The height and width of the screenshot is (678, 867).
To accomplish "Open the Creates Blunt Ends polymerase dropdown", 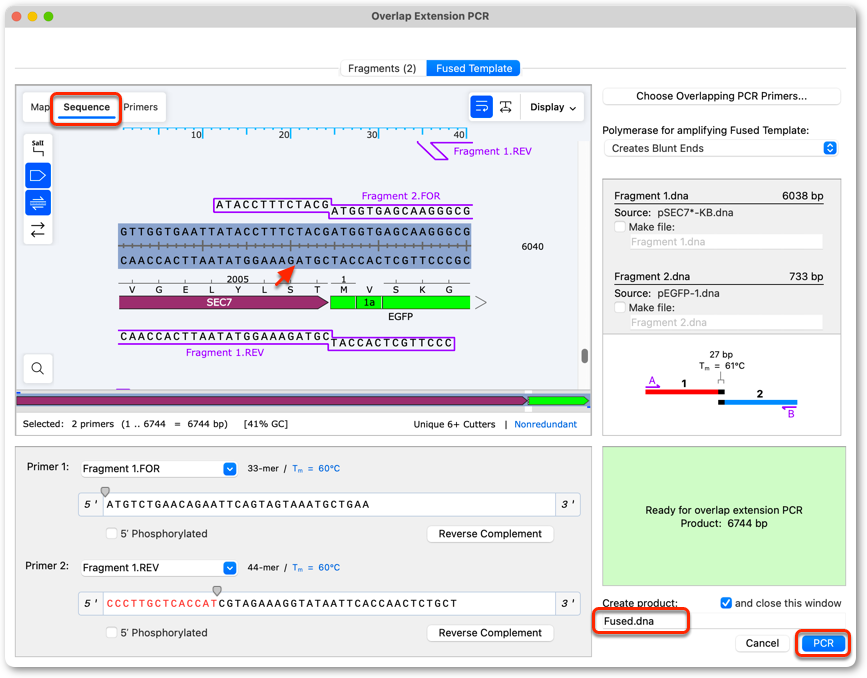I will click(x=720, y=148).
